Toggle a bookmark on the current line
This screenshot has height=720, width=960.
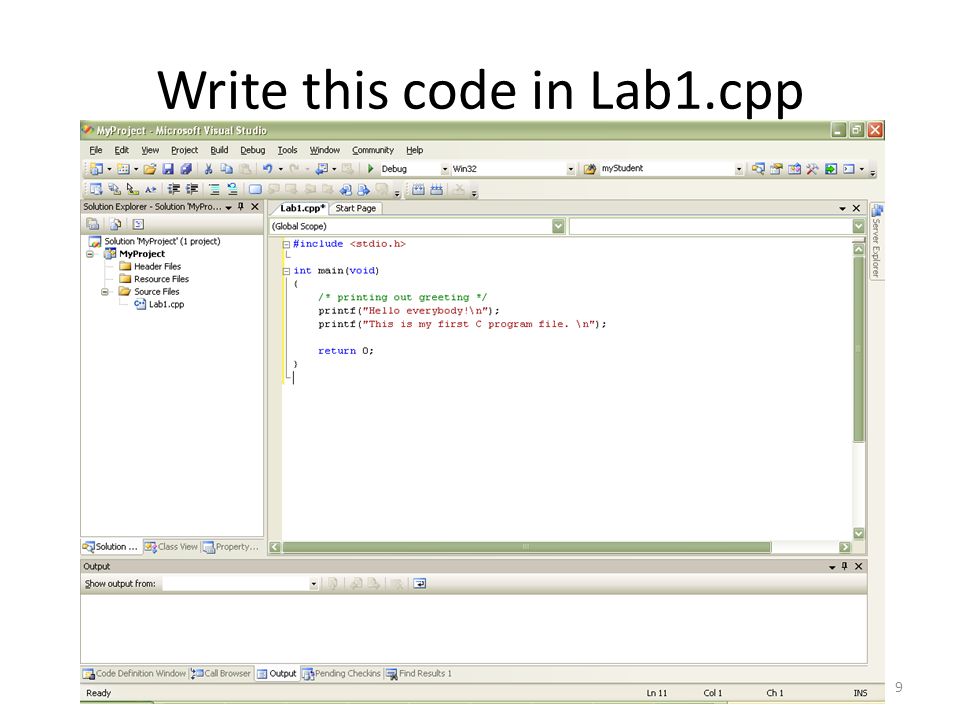[x=255, y=189]
